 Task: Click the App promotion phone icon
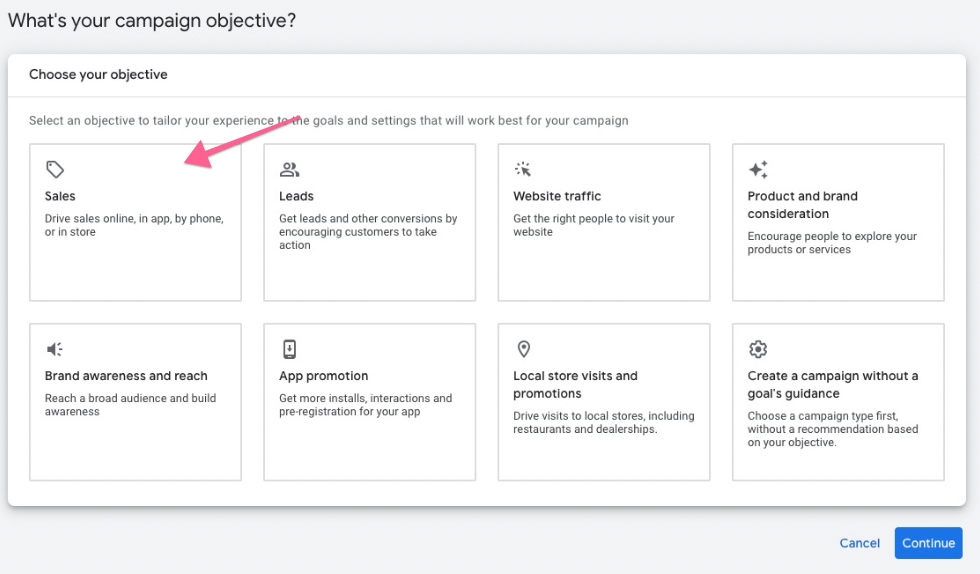(x=289, y=349)
